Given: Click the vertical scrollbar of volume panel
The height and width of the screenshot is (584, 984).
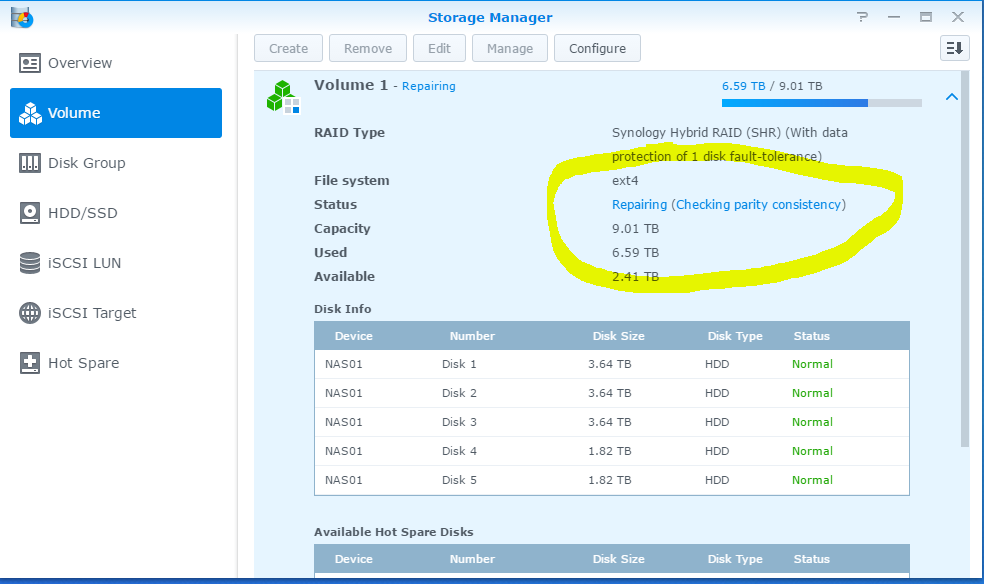Looking at the screenshot, I should [964, 260].
